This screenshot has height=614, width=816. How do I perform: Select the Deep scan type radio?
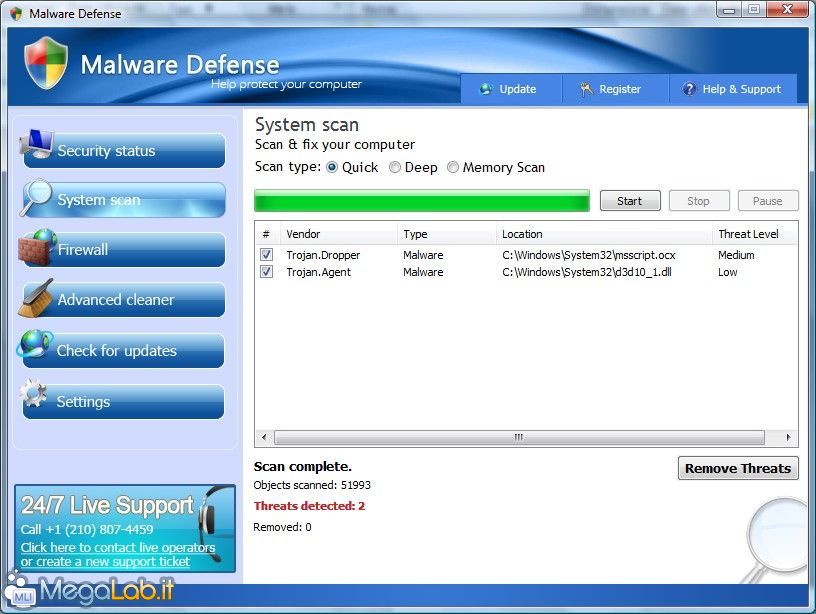point(395,168)
